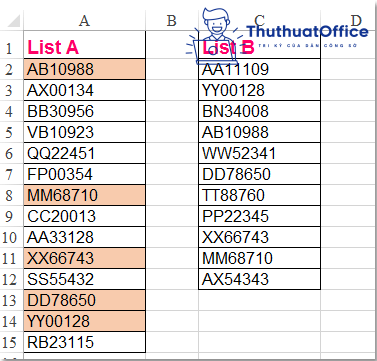This screenshot has height=361, width=377.
Task: Select cell YY00128 in List B
Action: (260, 90)
